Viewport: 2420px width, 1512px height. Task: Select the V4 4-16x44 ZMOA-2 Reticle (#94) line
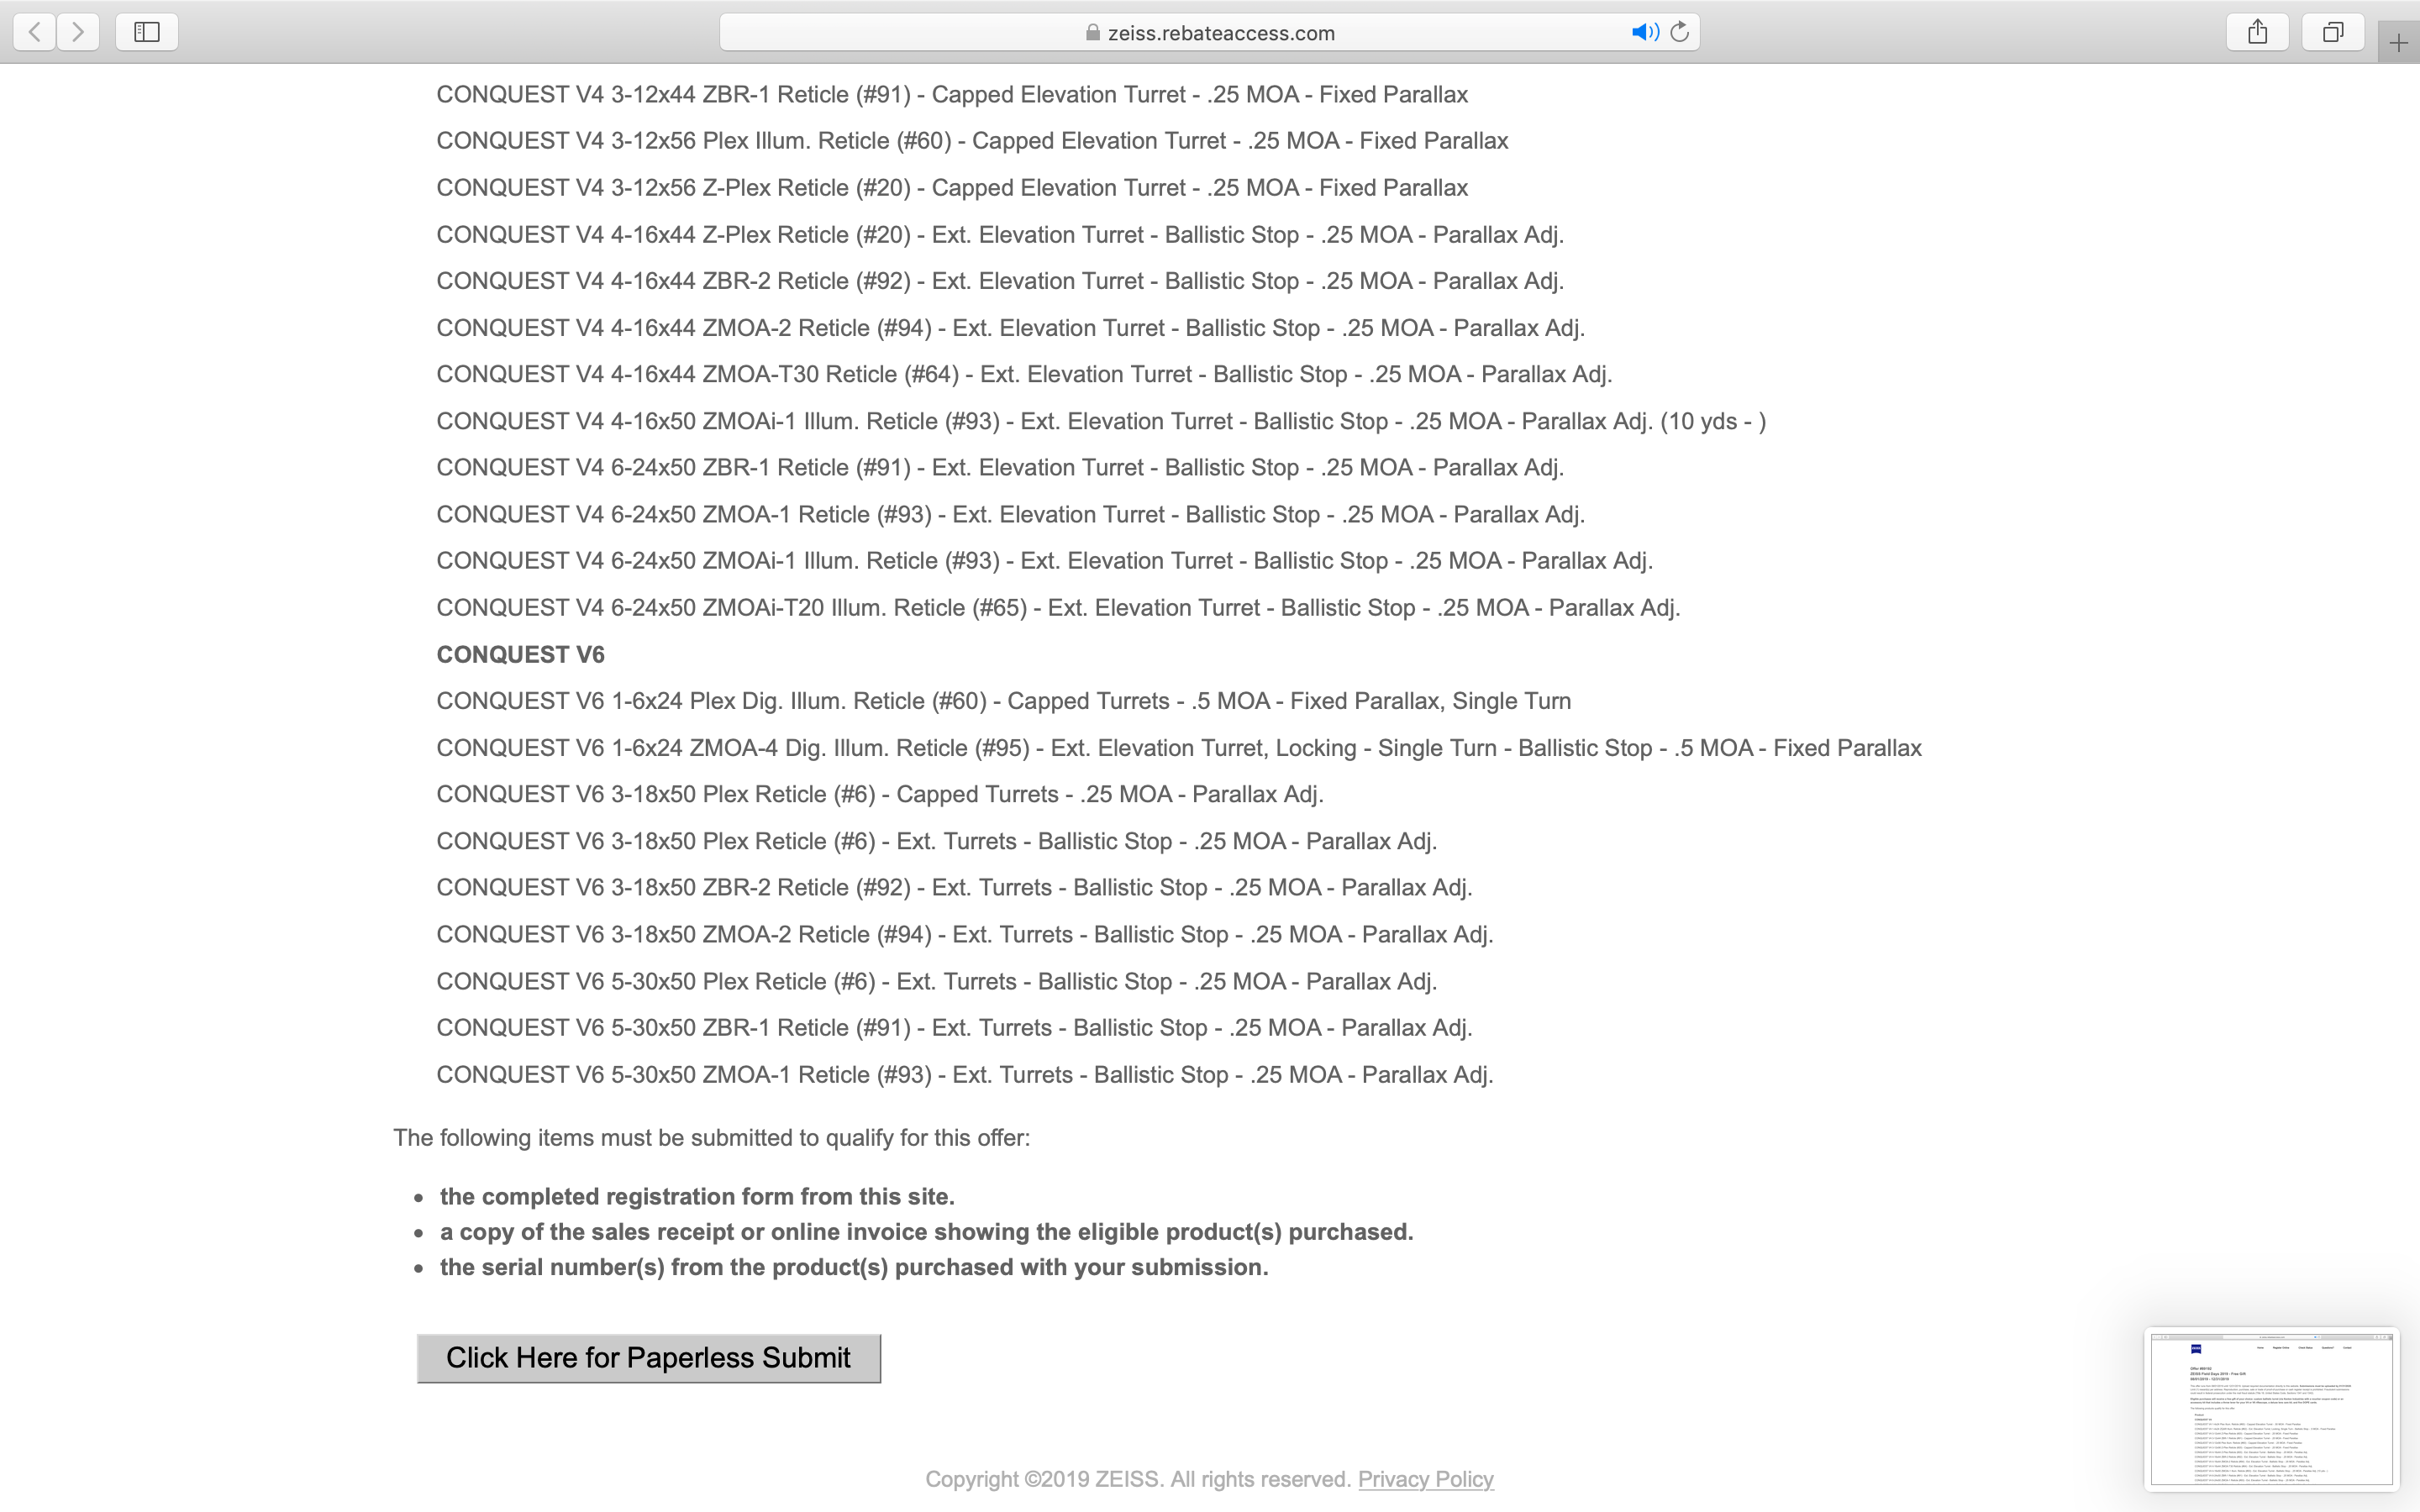[x=1011, y=328]
